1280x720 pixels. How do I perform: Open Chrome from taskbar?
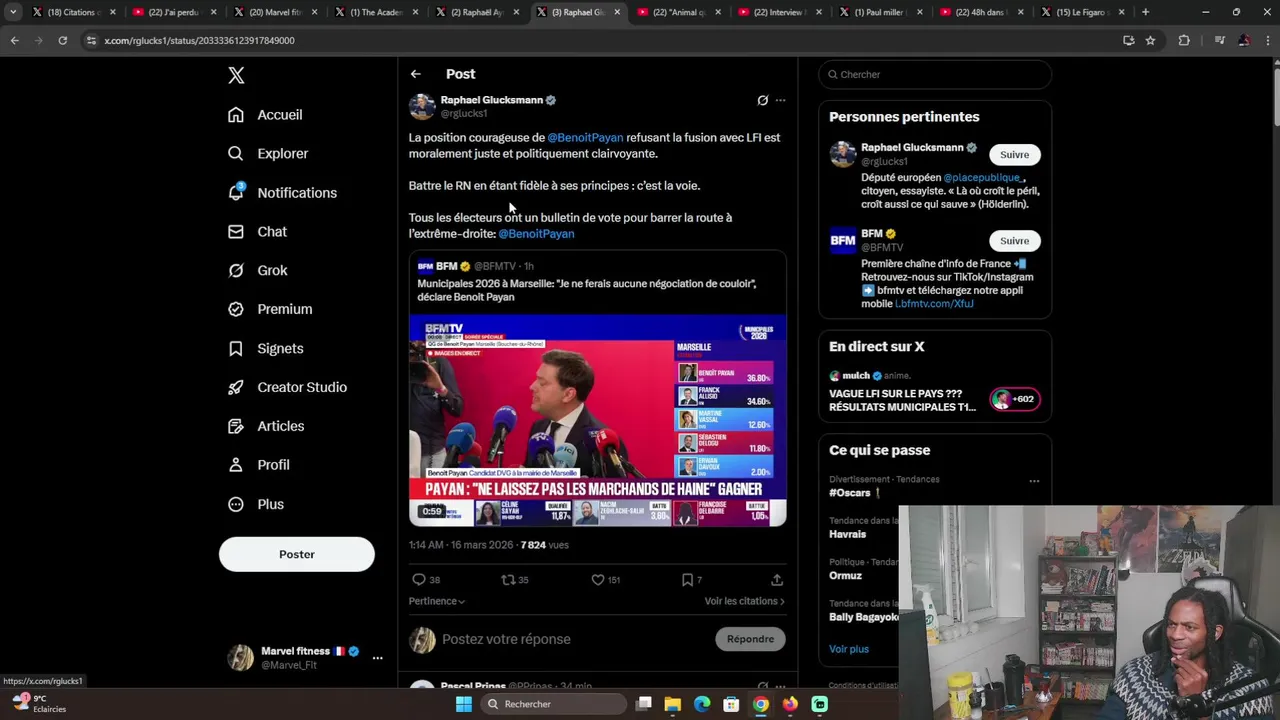pyautogui.click(x=761, y=704)
